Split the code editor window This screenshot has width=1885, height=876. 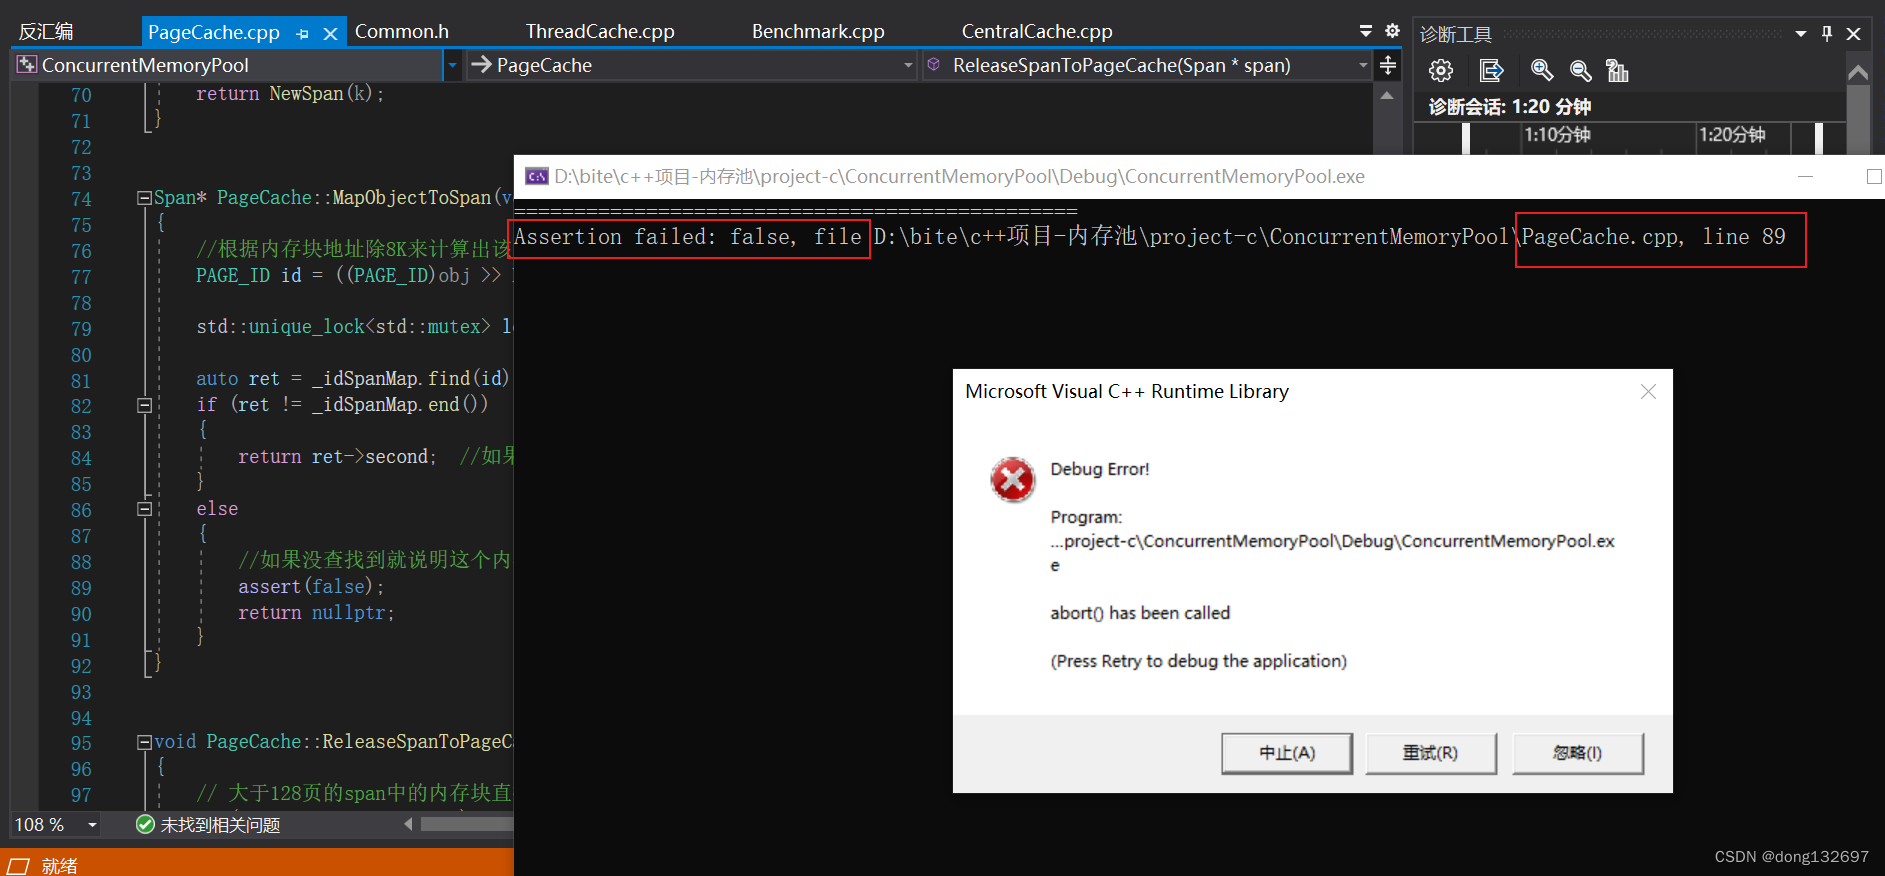coord(1388,66)
